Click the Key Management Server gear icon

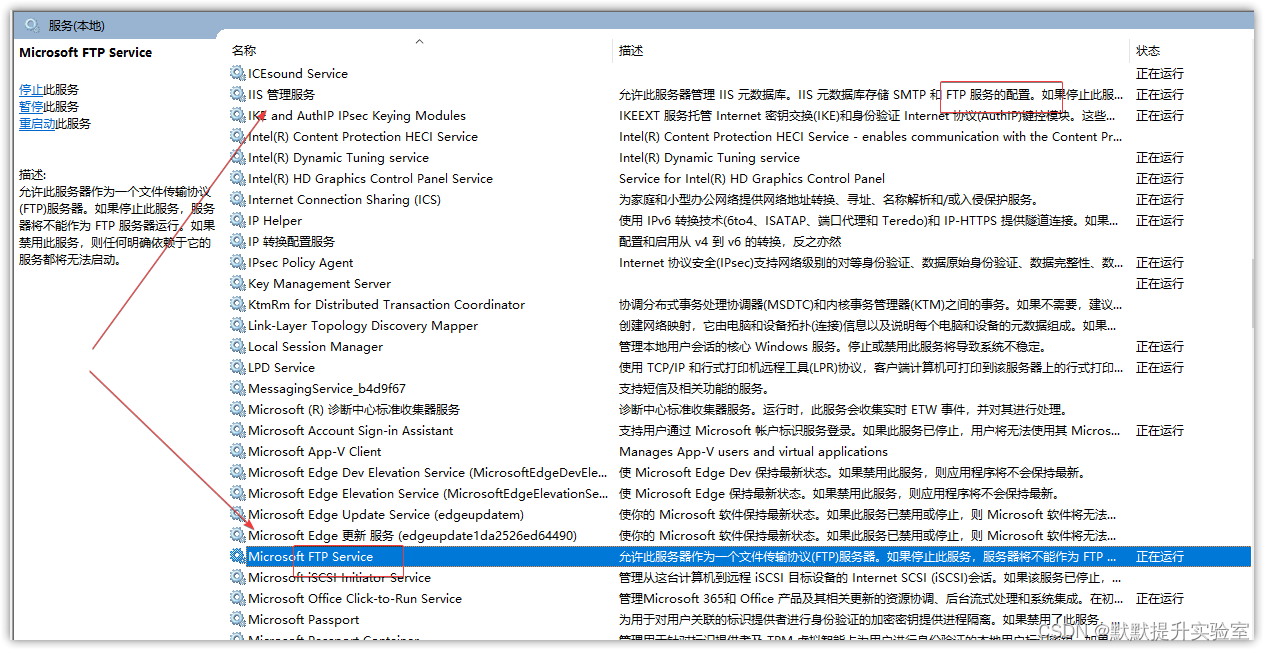[237, 283]
